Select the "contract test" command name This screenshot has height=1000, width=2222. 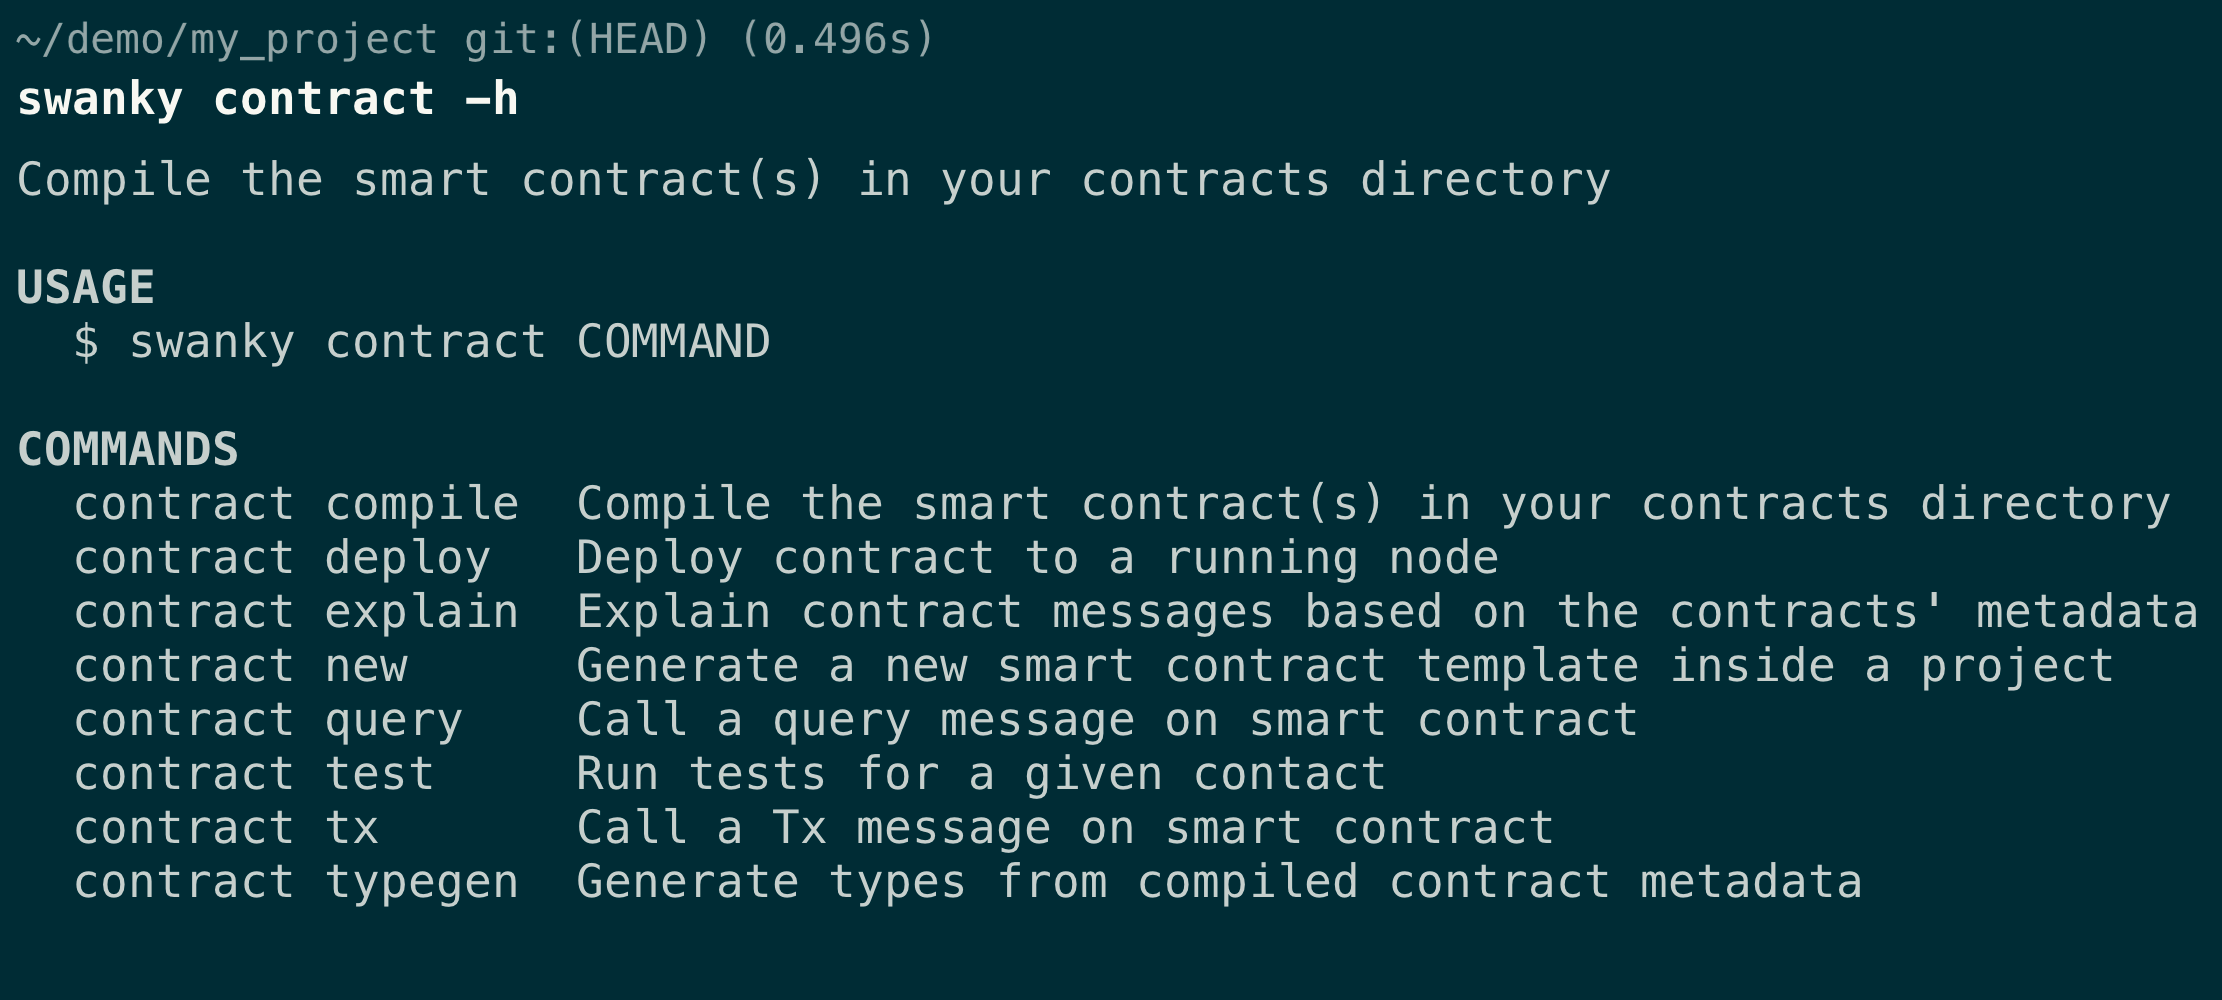(x=254, y=774)
